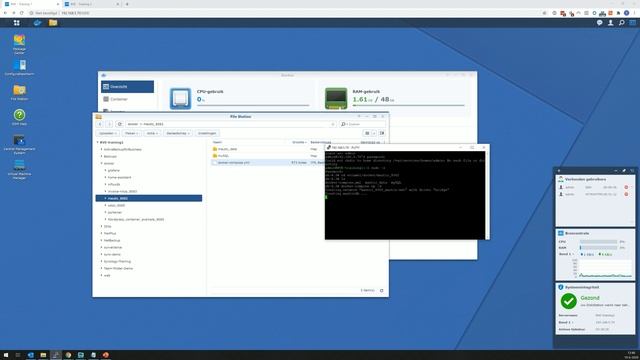Screen dimensions: 640x360
Task: Change File Station sort order icon
Action: [x=382, y=133]
